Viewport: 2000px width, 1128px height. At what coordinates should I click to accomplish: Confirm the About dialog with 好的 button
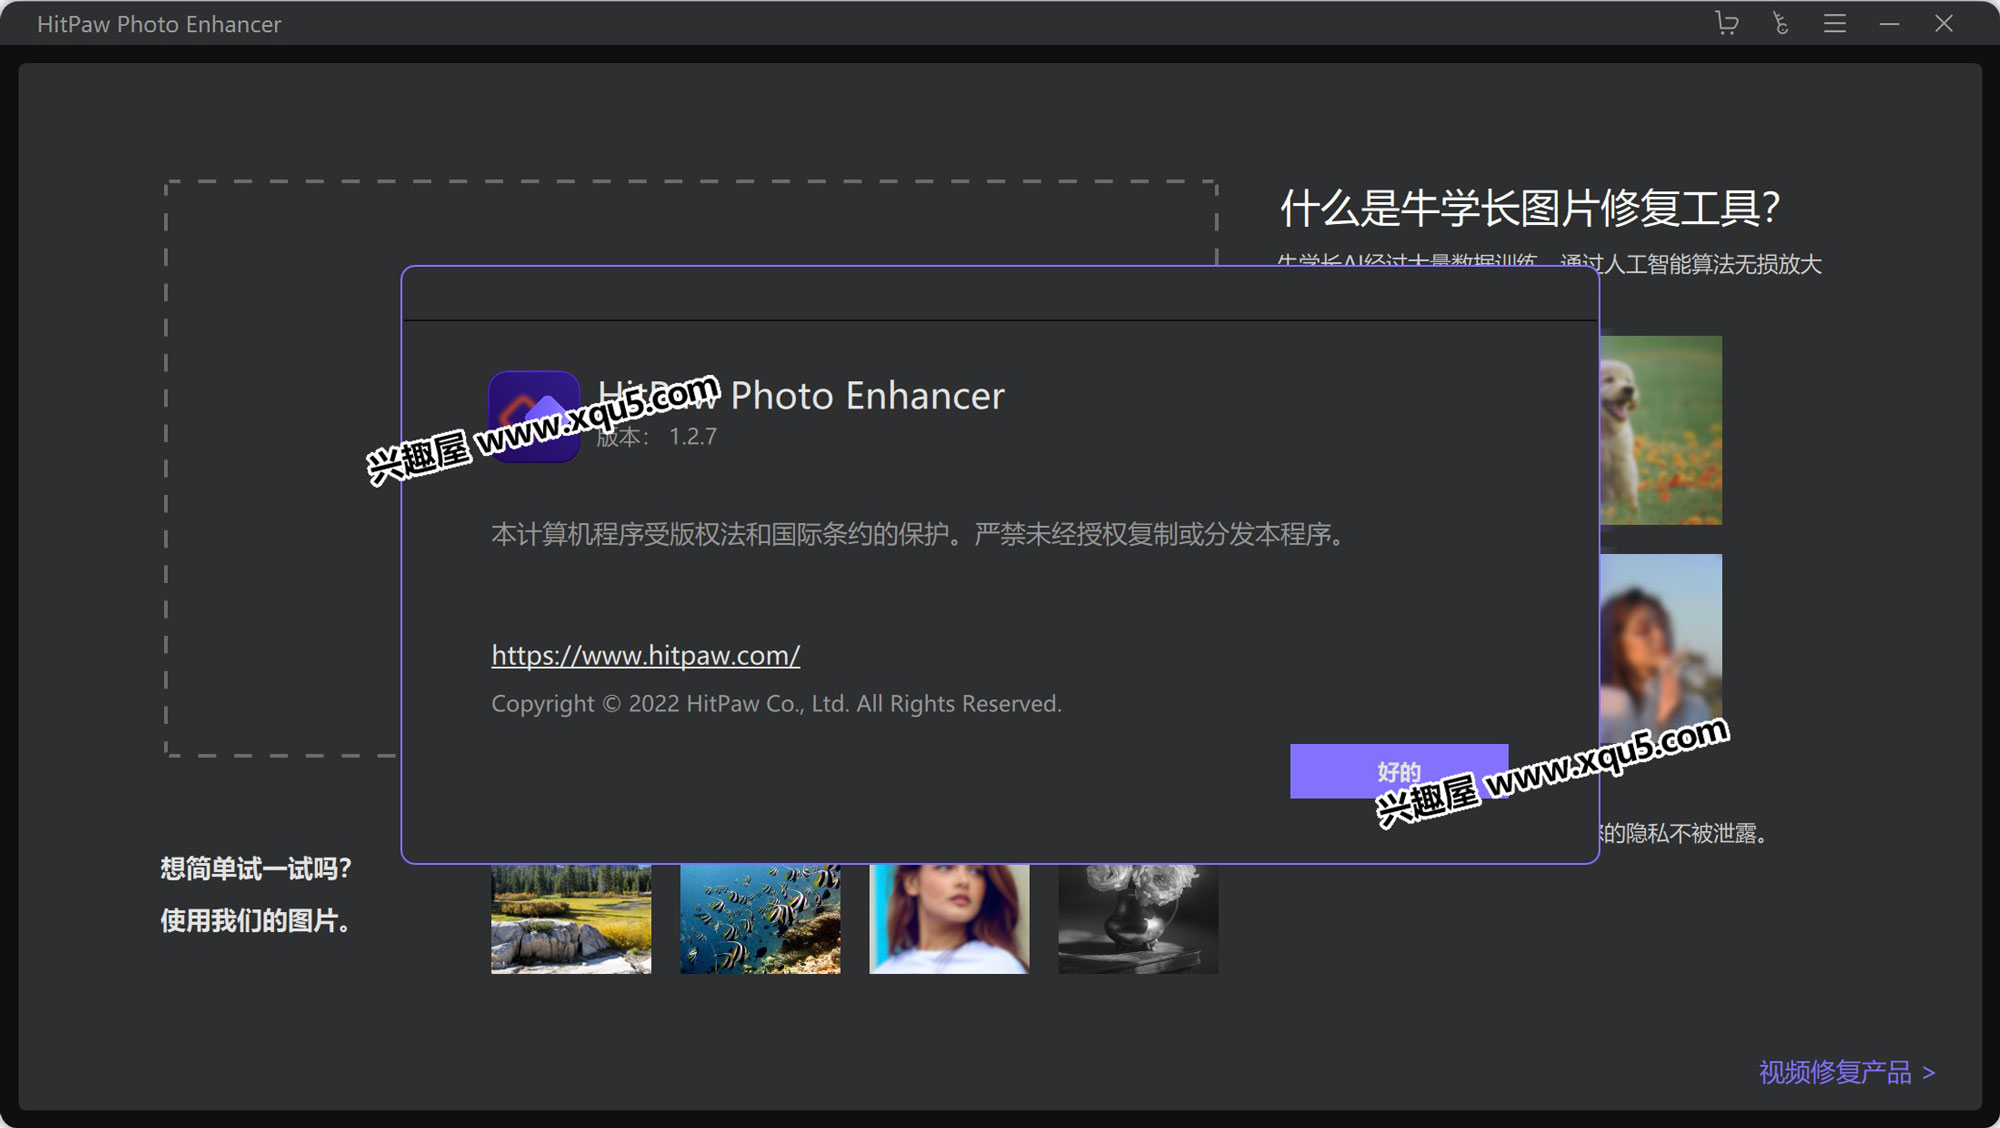click(x=1399, y=771)
